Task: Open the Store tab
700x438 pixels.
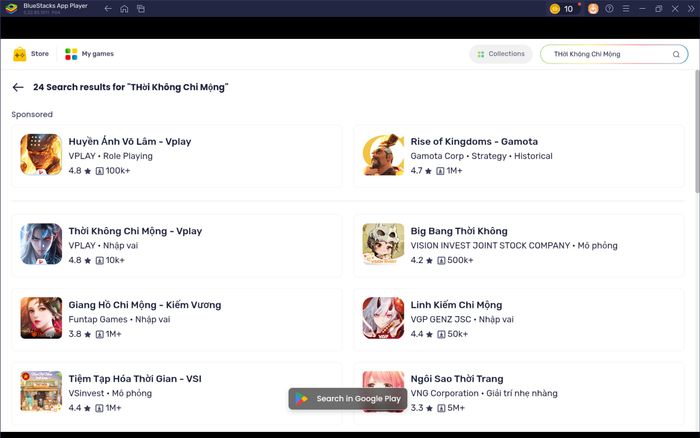Action: point(31,54)
